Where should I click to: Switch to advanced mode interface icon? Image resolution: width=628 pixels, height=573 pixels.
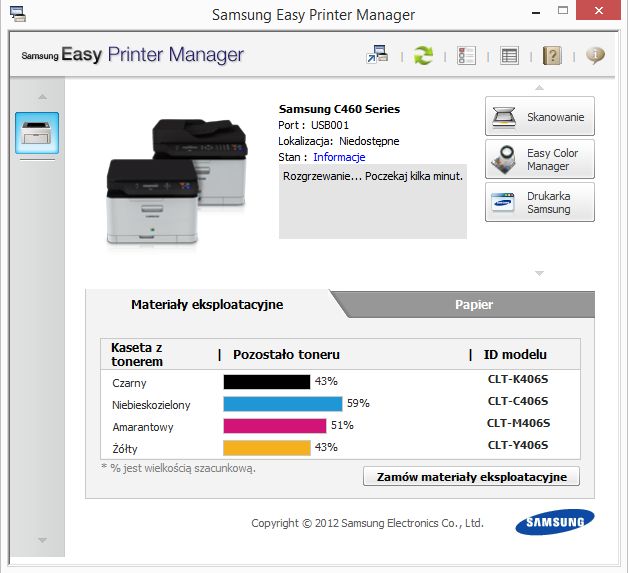pyautogui.click(x=377, y=55)
